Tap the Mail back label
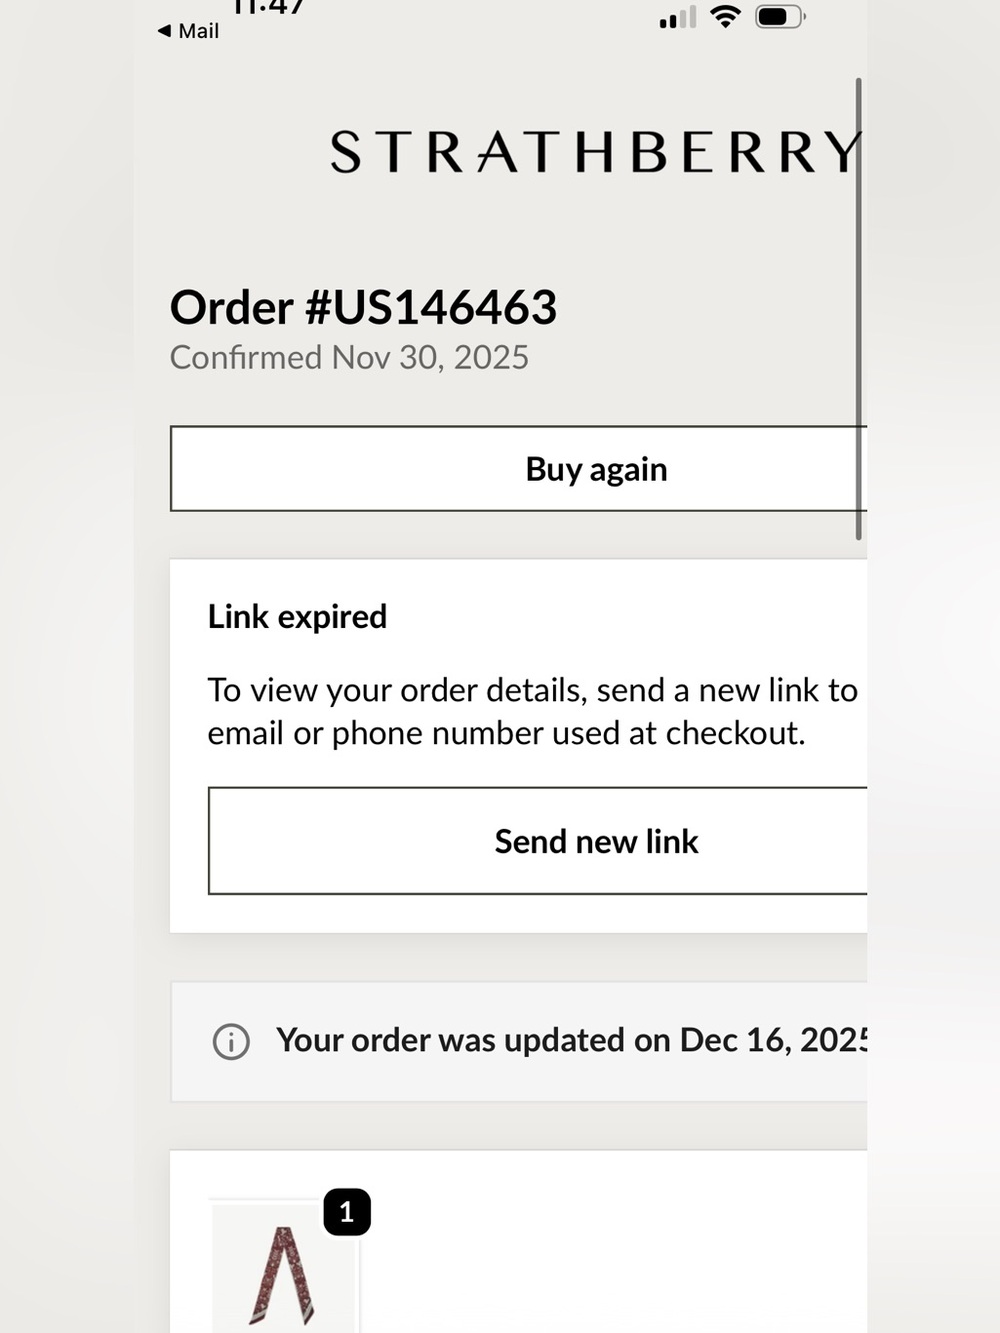This screenshot has width=1000, height=1333. point(198,31)
